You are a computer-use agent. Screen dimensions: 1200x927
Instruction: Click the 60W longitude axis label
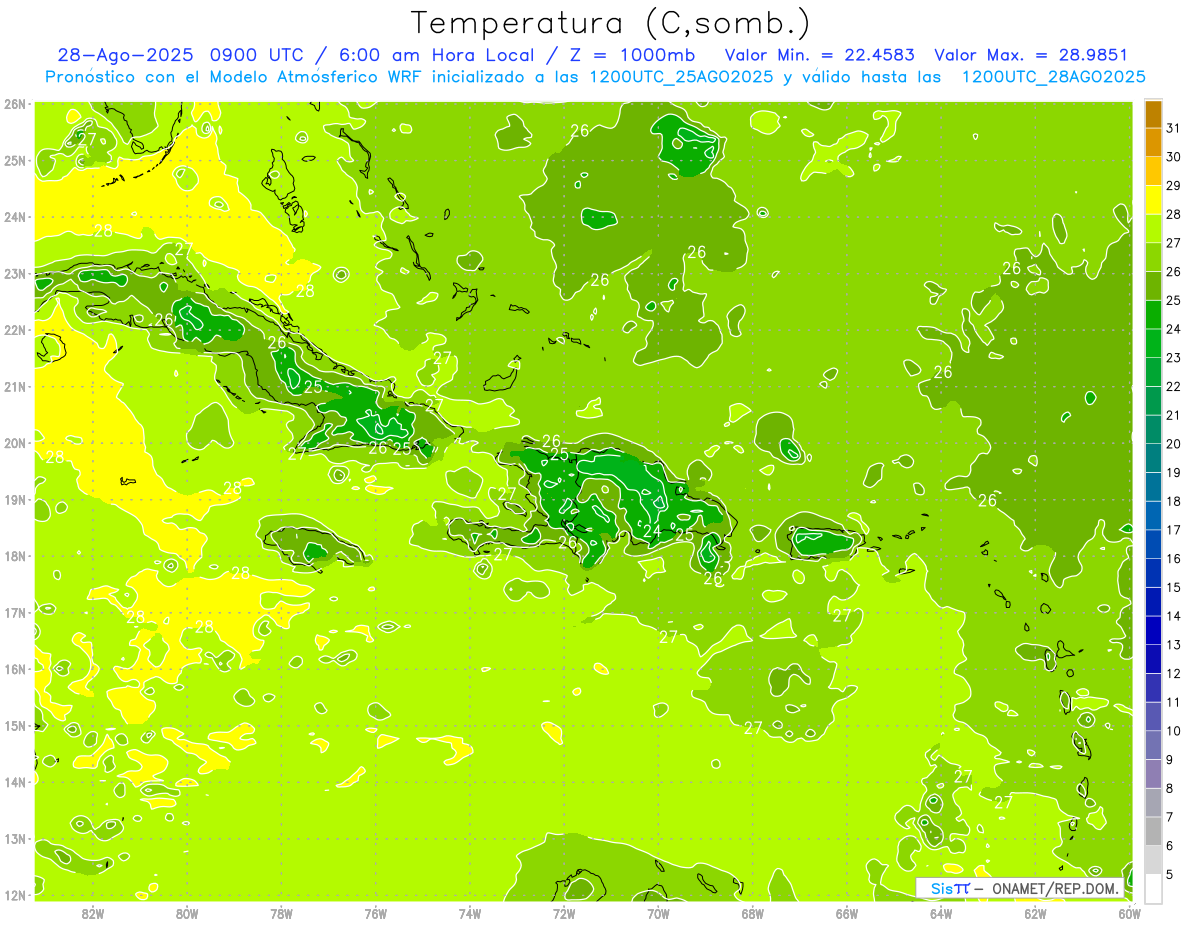(1130, 913)
